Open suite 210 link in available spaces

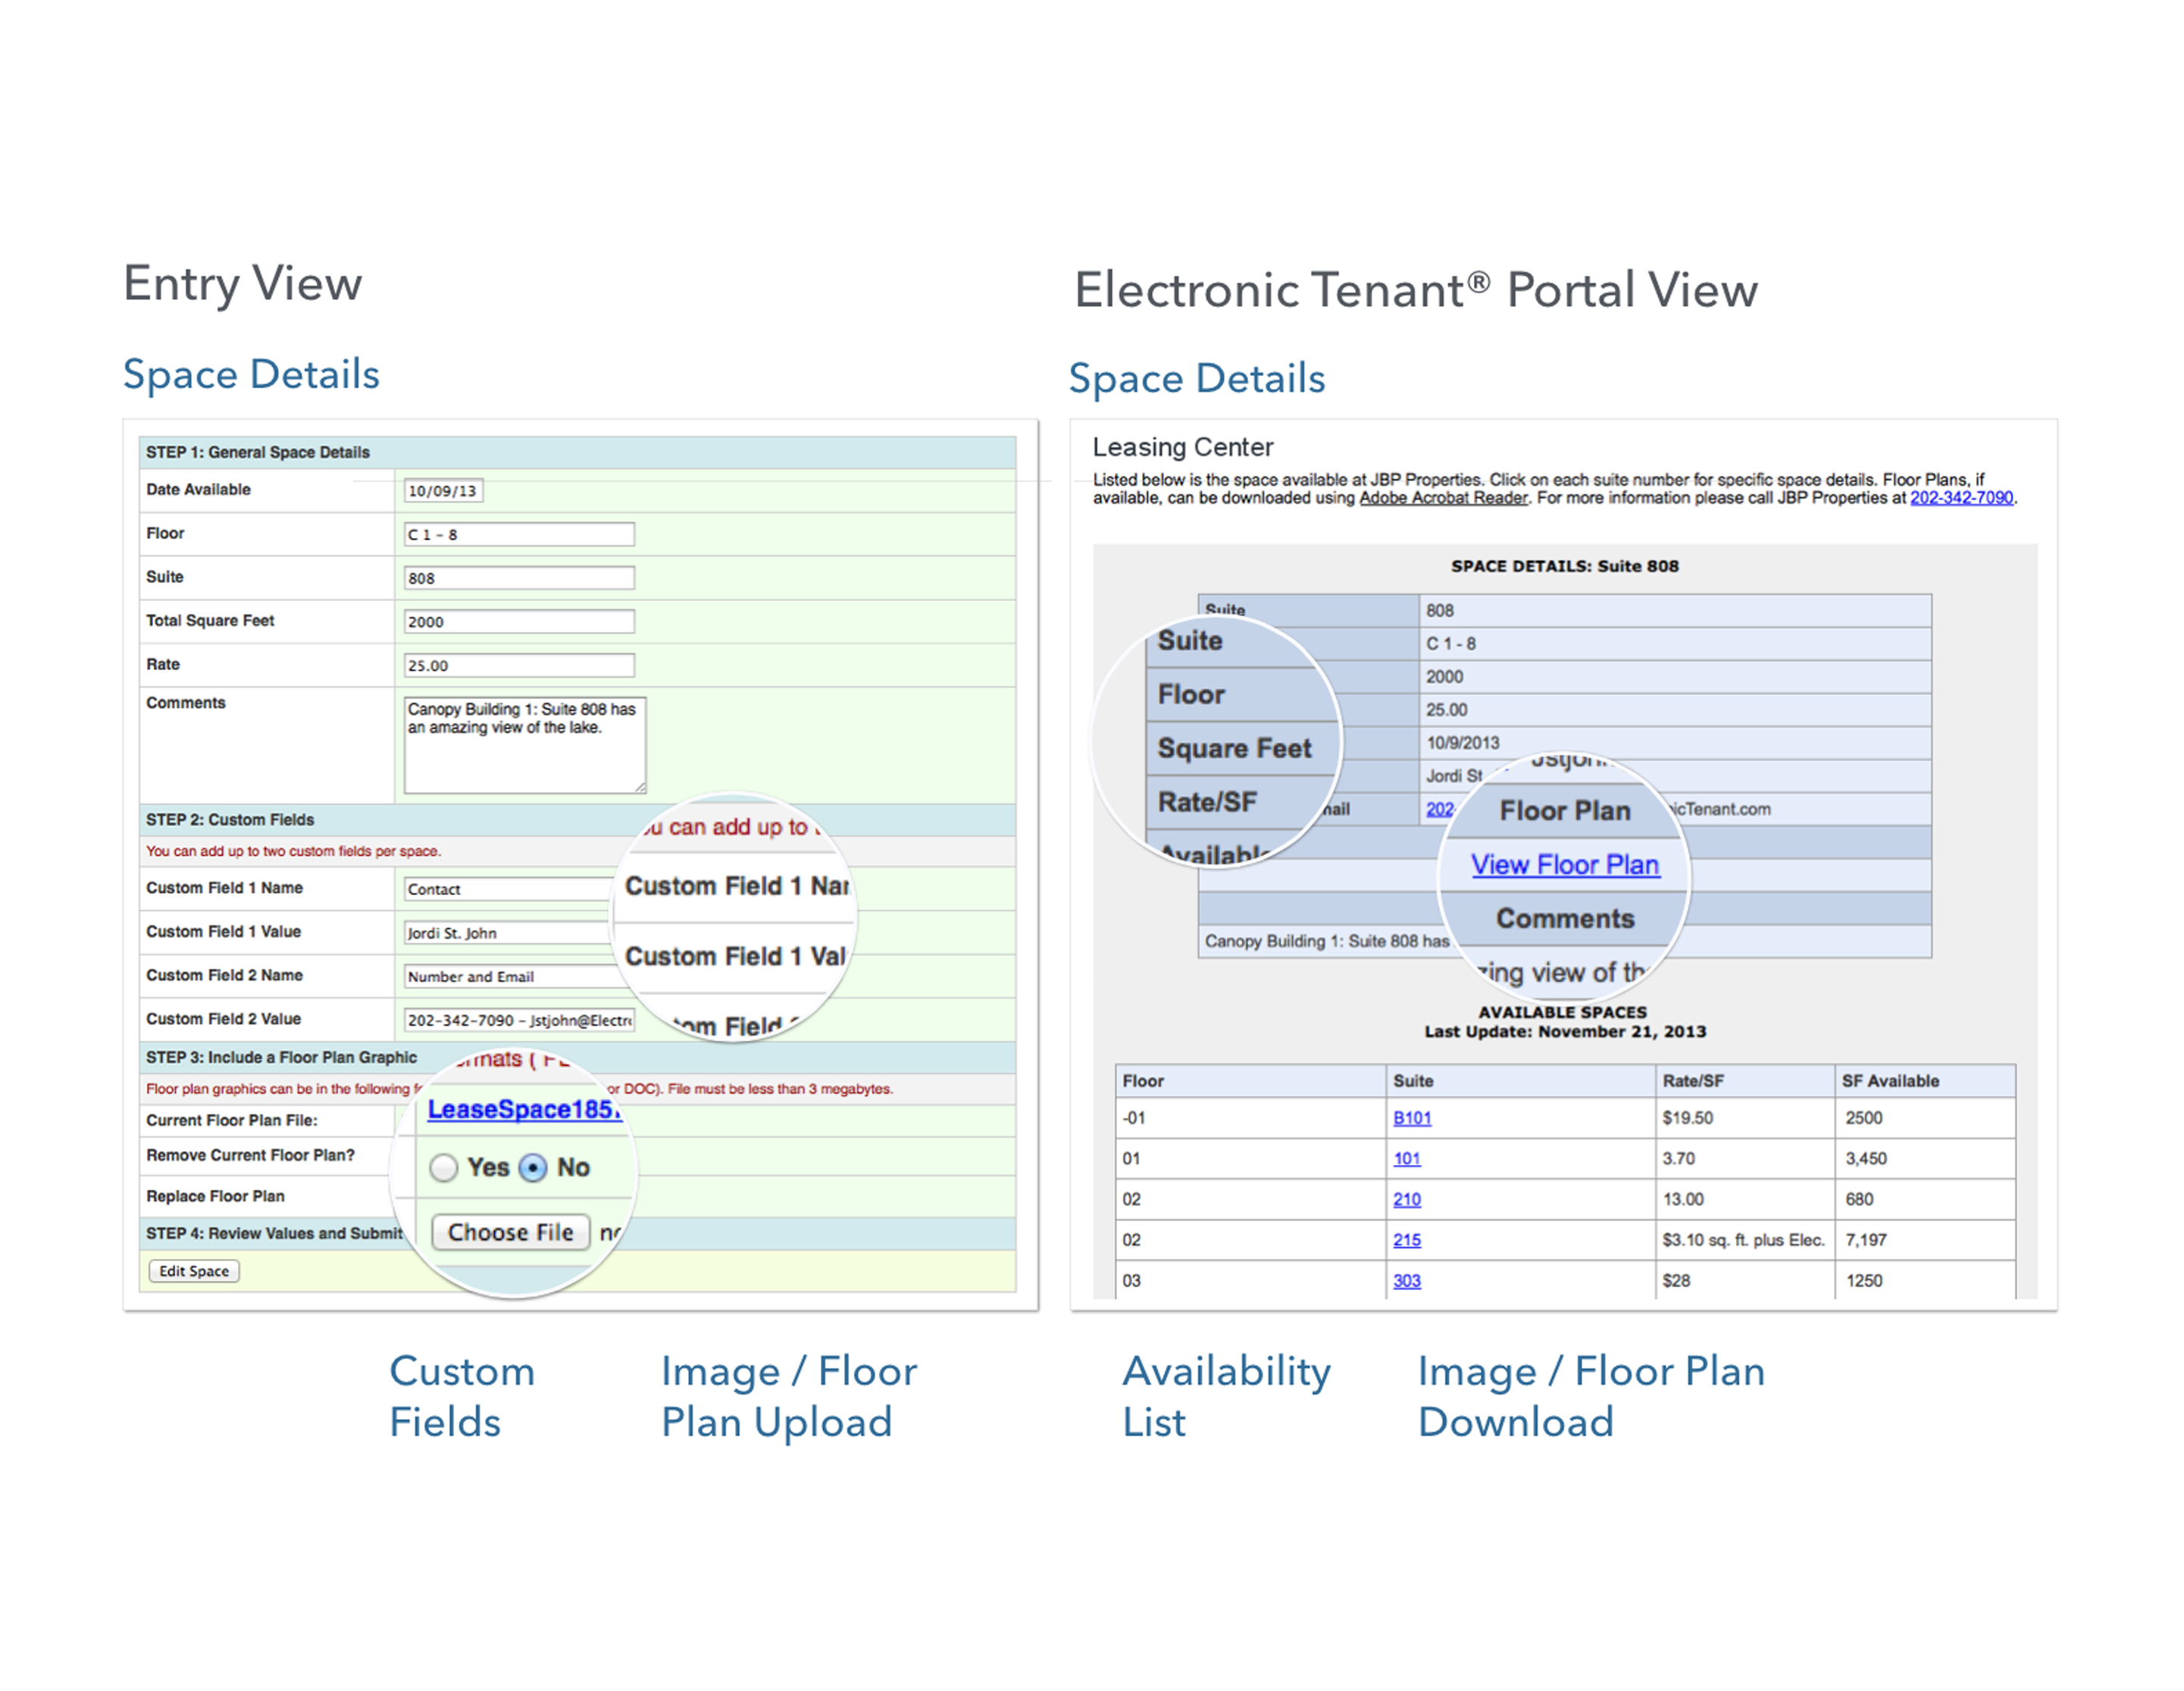[1407, 1200]
